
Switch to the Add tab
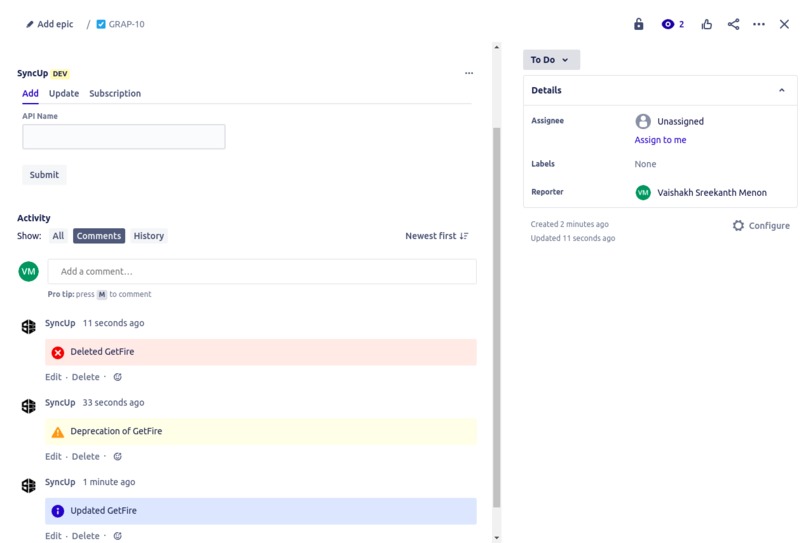tap(30, 94)
